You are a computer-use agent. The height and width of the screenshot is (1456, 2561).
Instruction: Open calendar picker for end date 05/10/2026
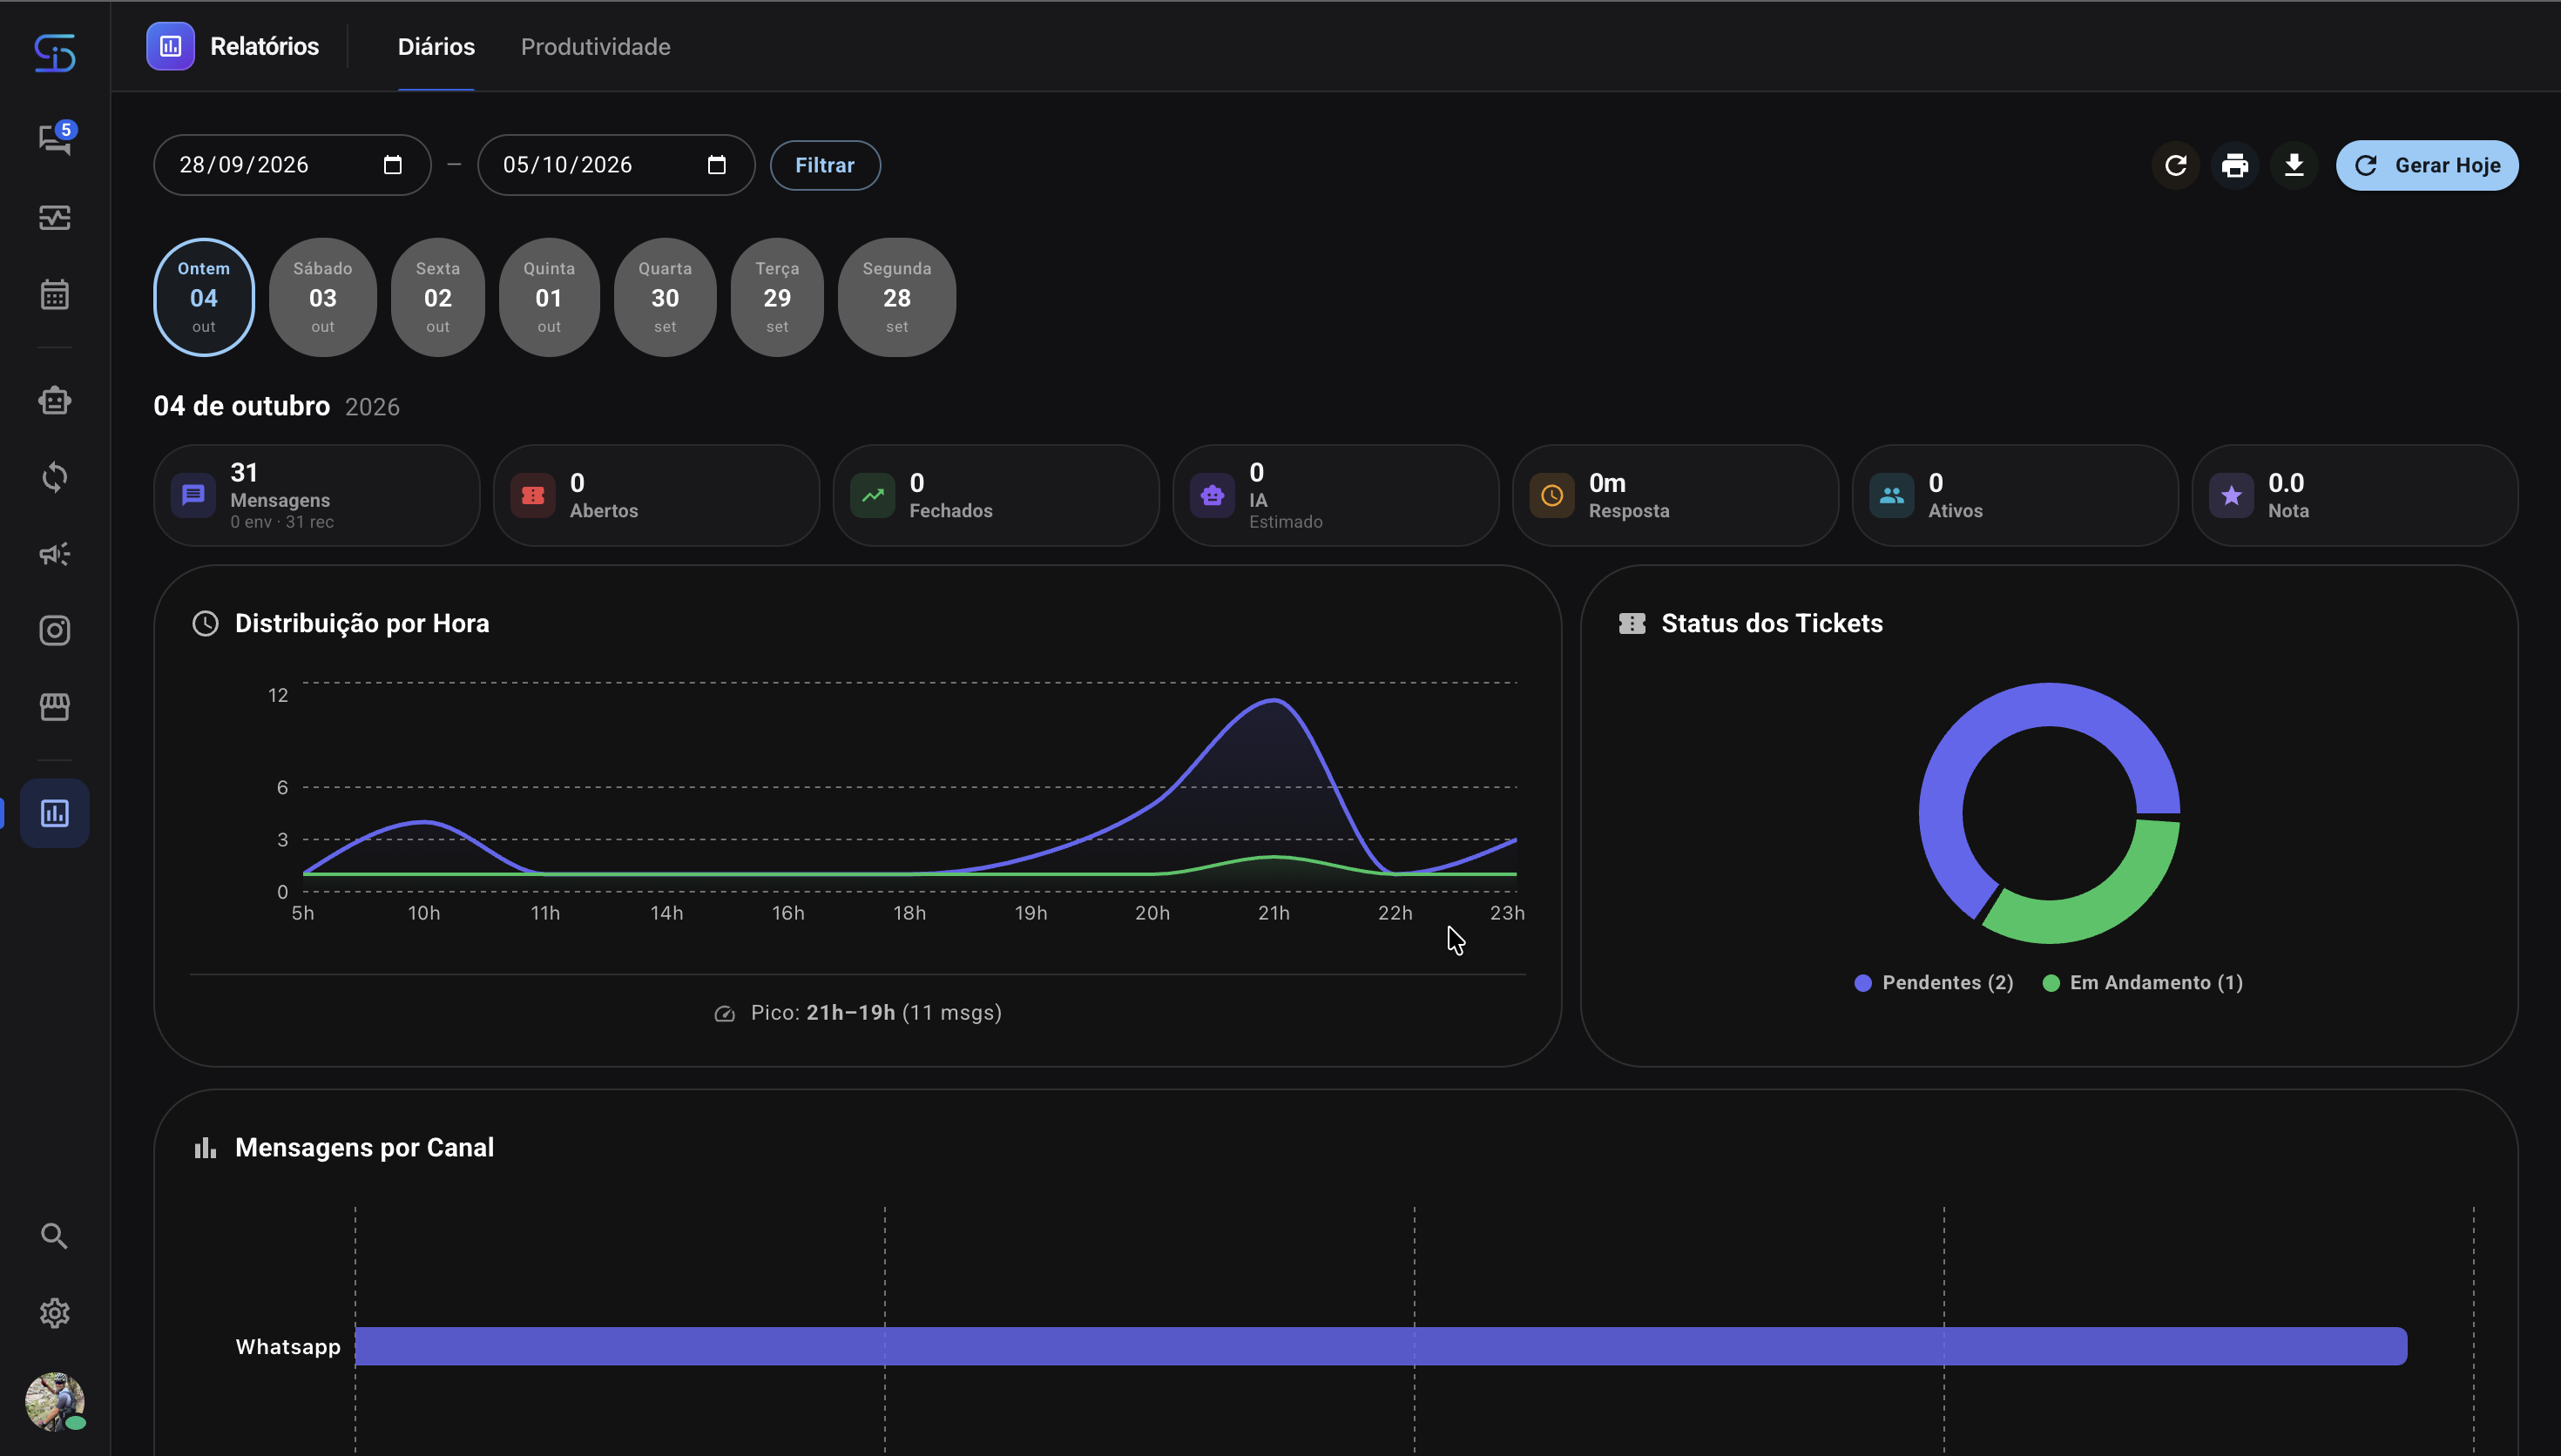[x=717, y=165]
